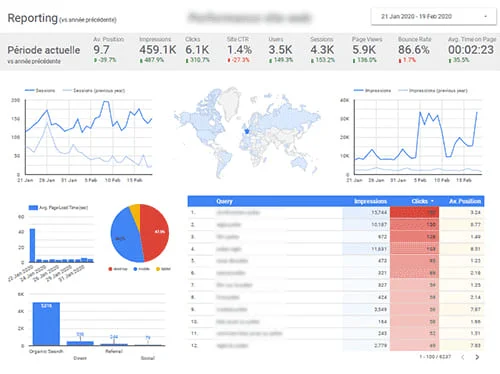
Task: Click the Impressions legend entry in chart
Action: pos(372,90)
